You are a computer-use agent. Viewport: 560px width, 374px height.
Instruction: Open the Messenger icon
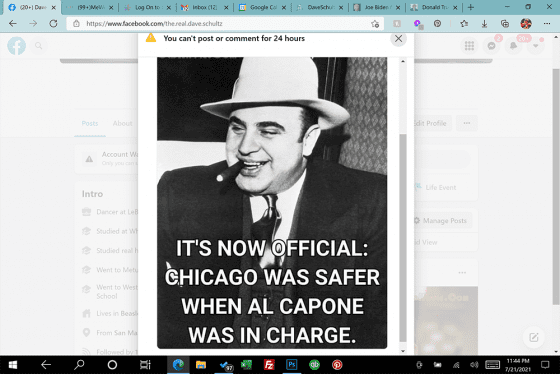[491, 46]
